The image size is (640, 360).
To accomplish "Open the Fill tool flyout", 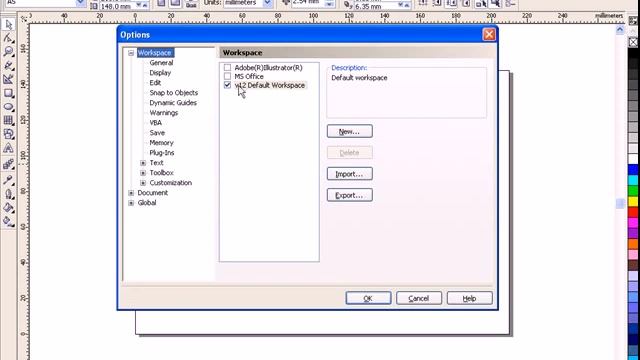I will (8, 208).
